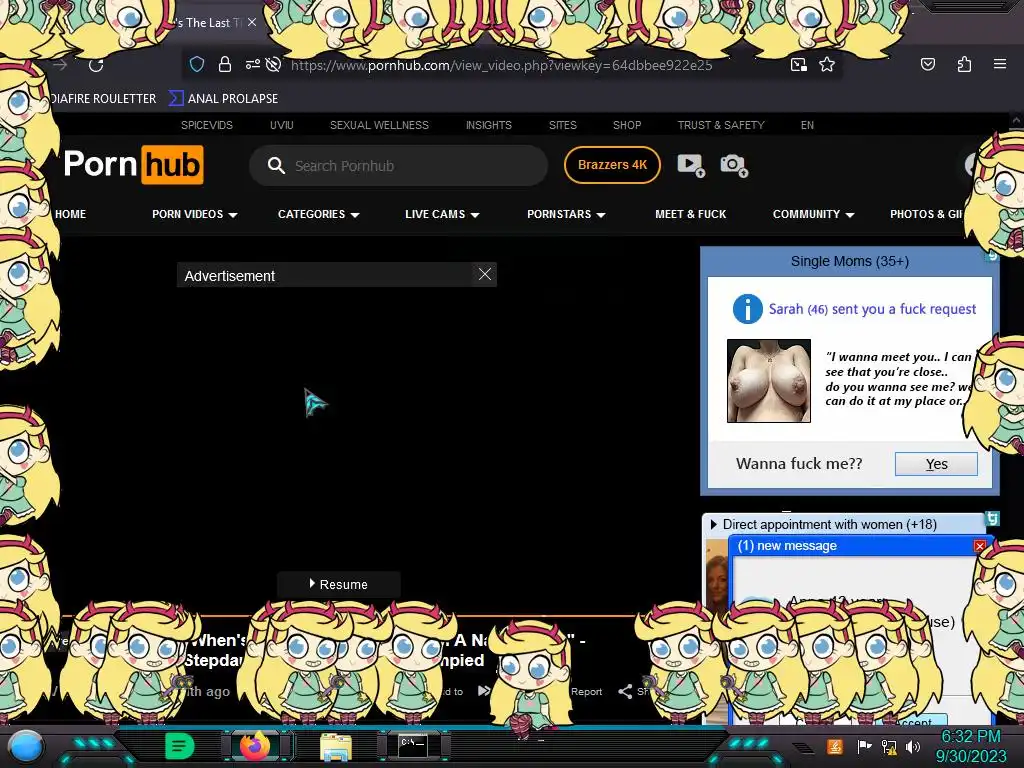Close the Advertisement overlay with X

tap(485, 274)
